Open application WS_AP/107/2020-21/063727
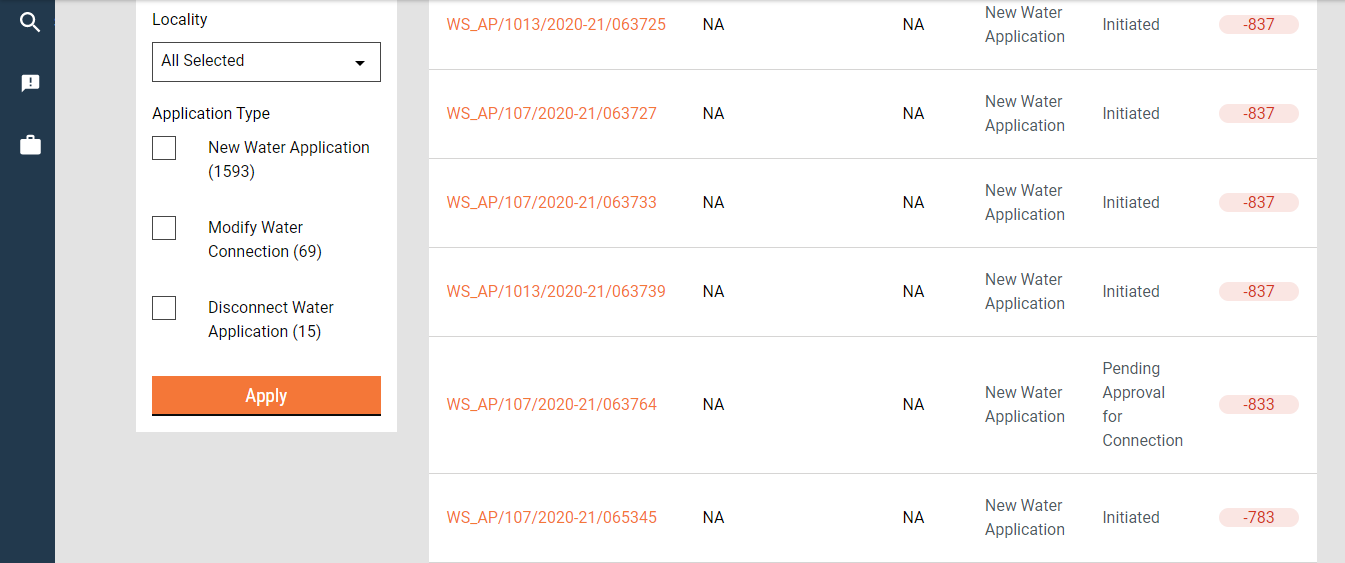The width and height of the screenshot is (1345, 563). click(551, 113)
